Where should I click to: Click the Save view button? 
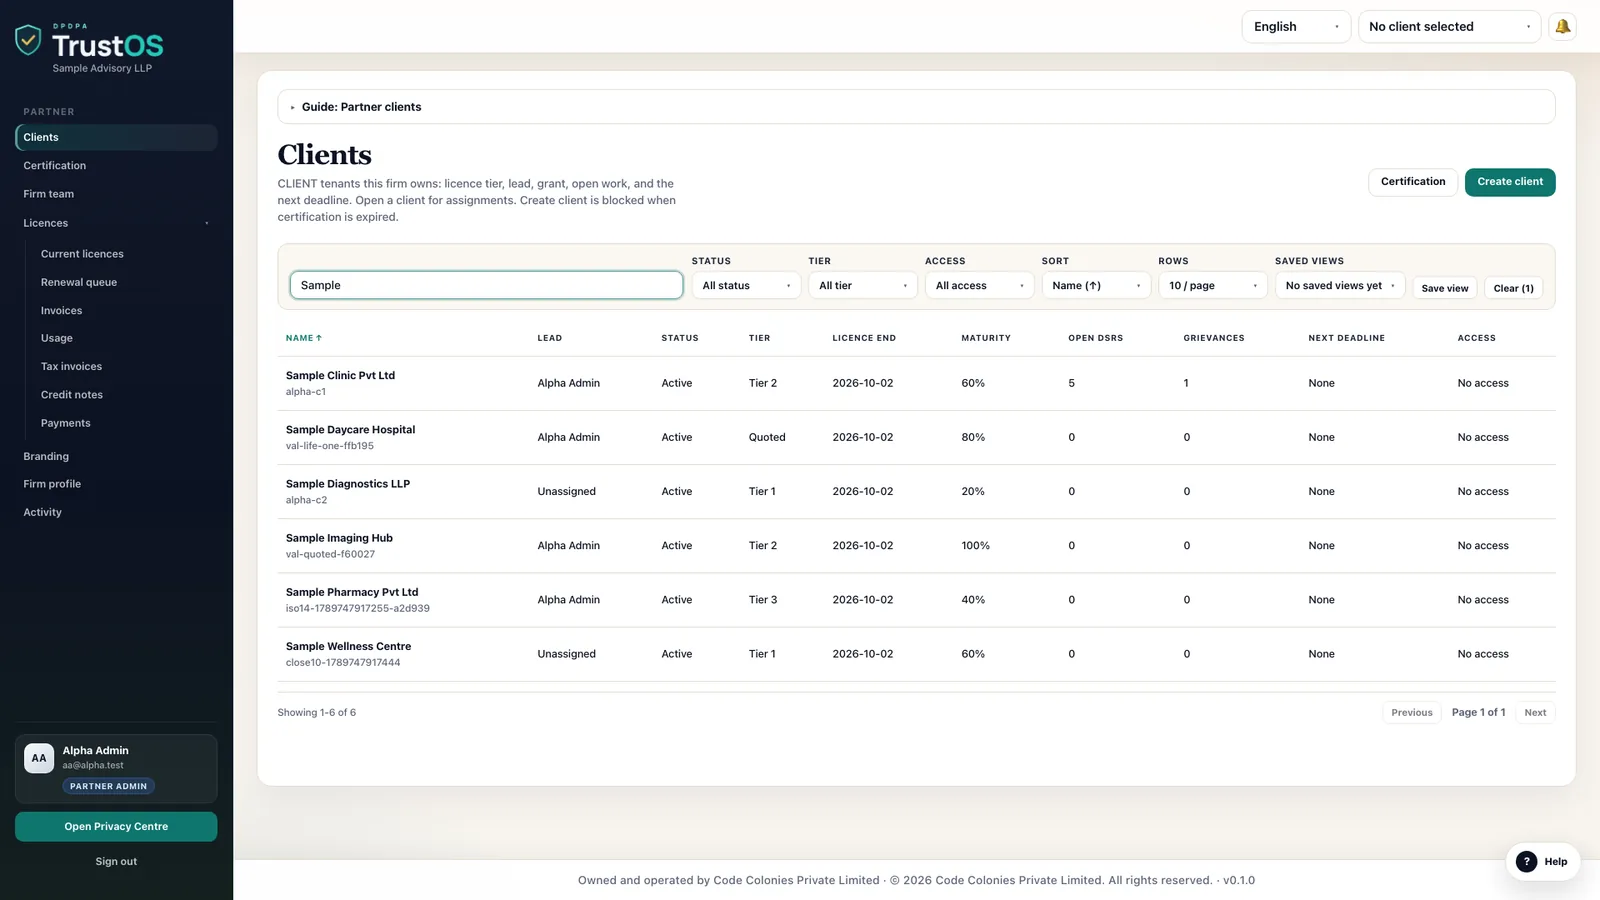[1445, 288]
